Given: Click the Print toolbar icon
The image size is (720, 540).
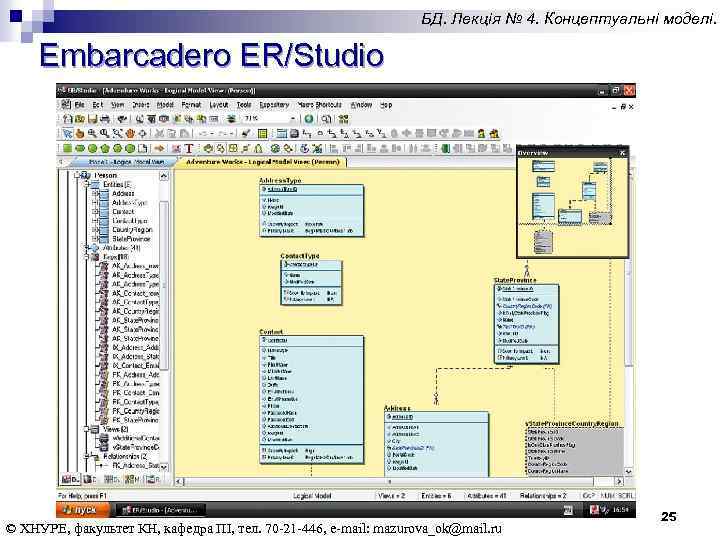Looking at the screenshot, I should (105, 119).
